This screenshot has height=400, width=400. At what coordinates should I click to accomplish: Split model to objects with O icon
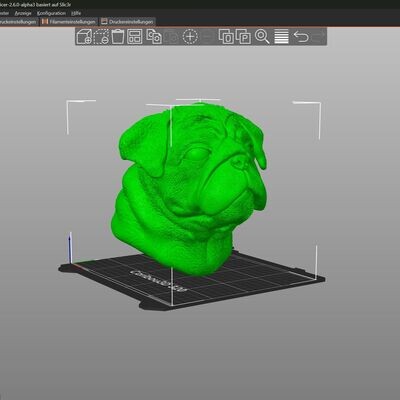226,37
